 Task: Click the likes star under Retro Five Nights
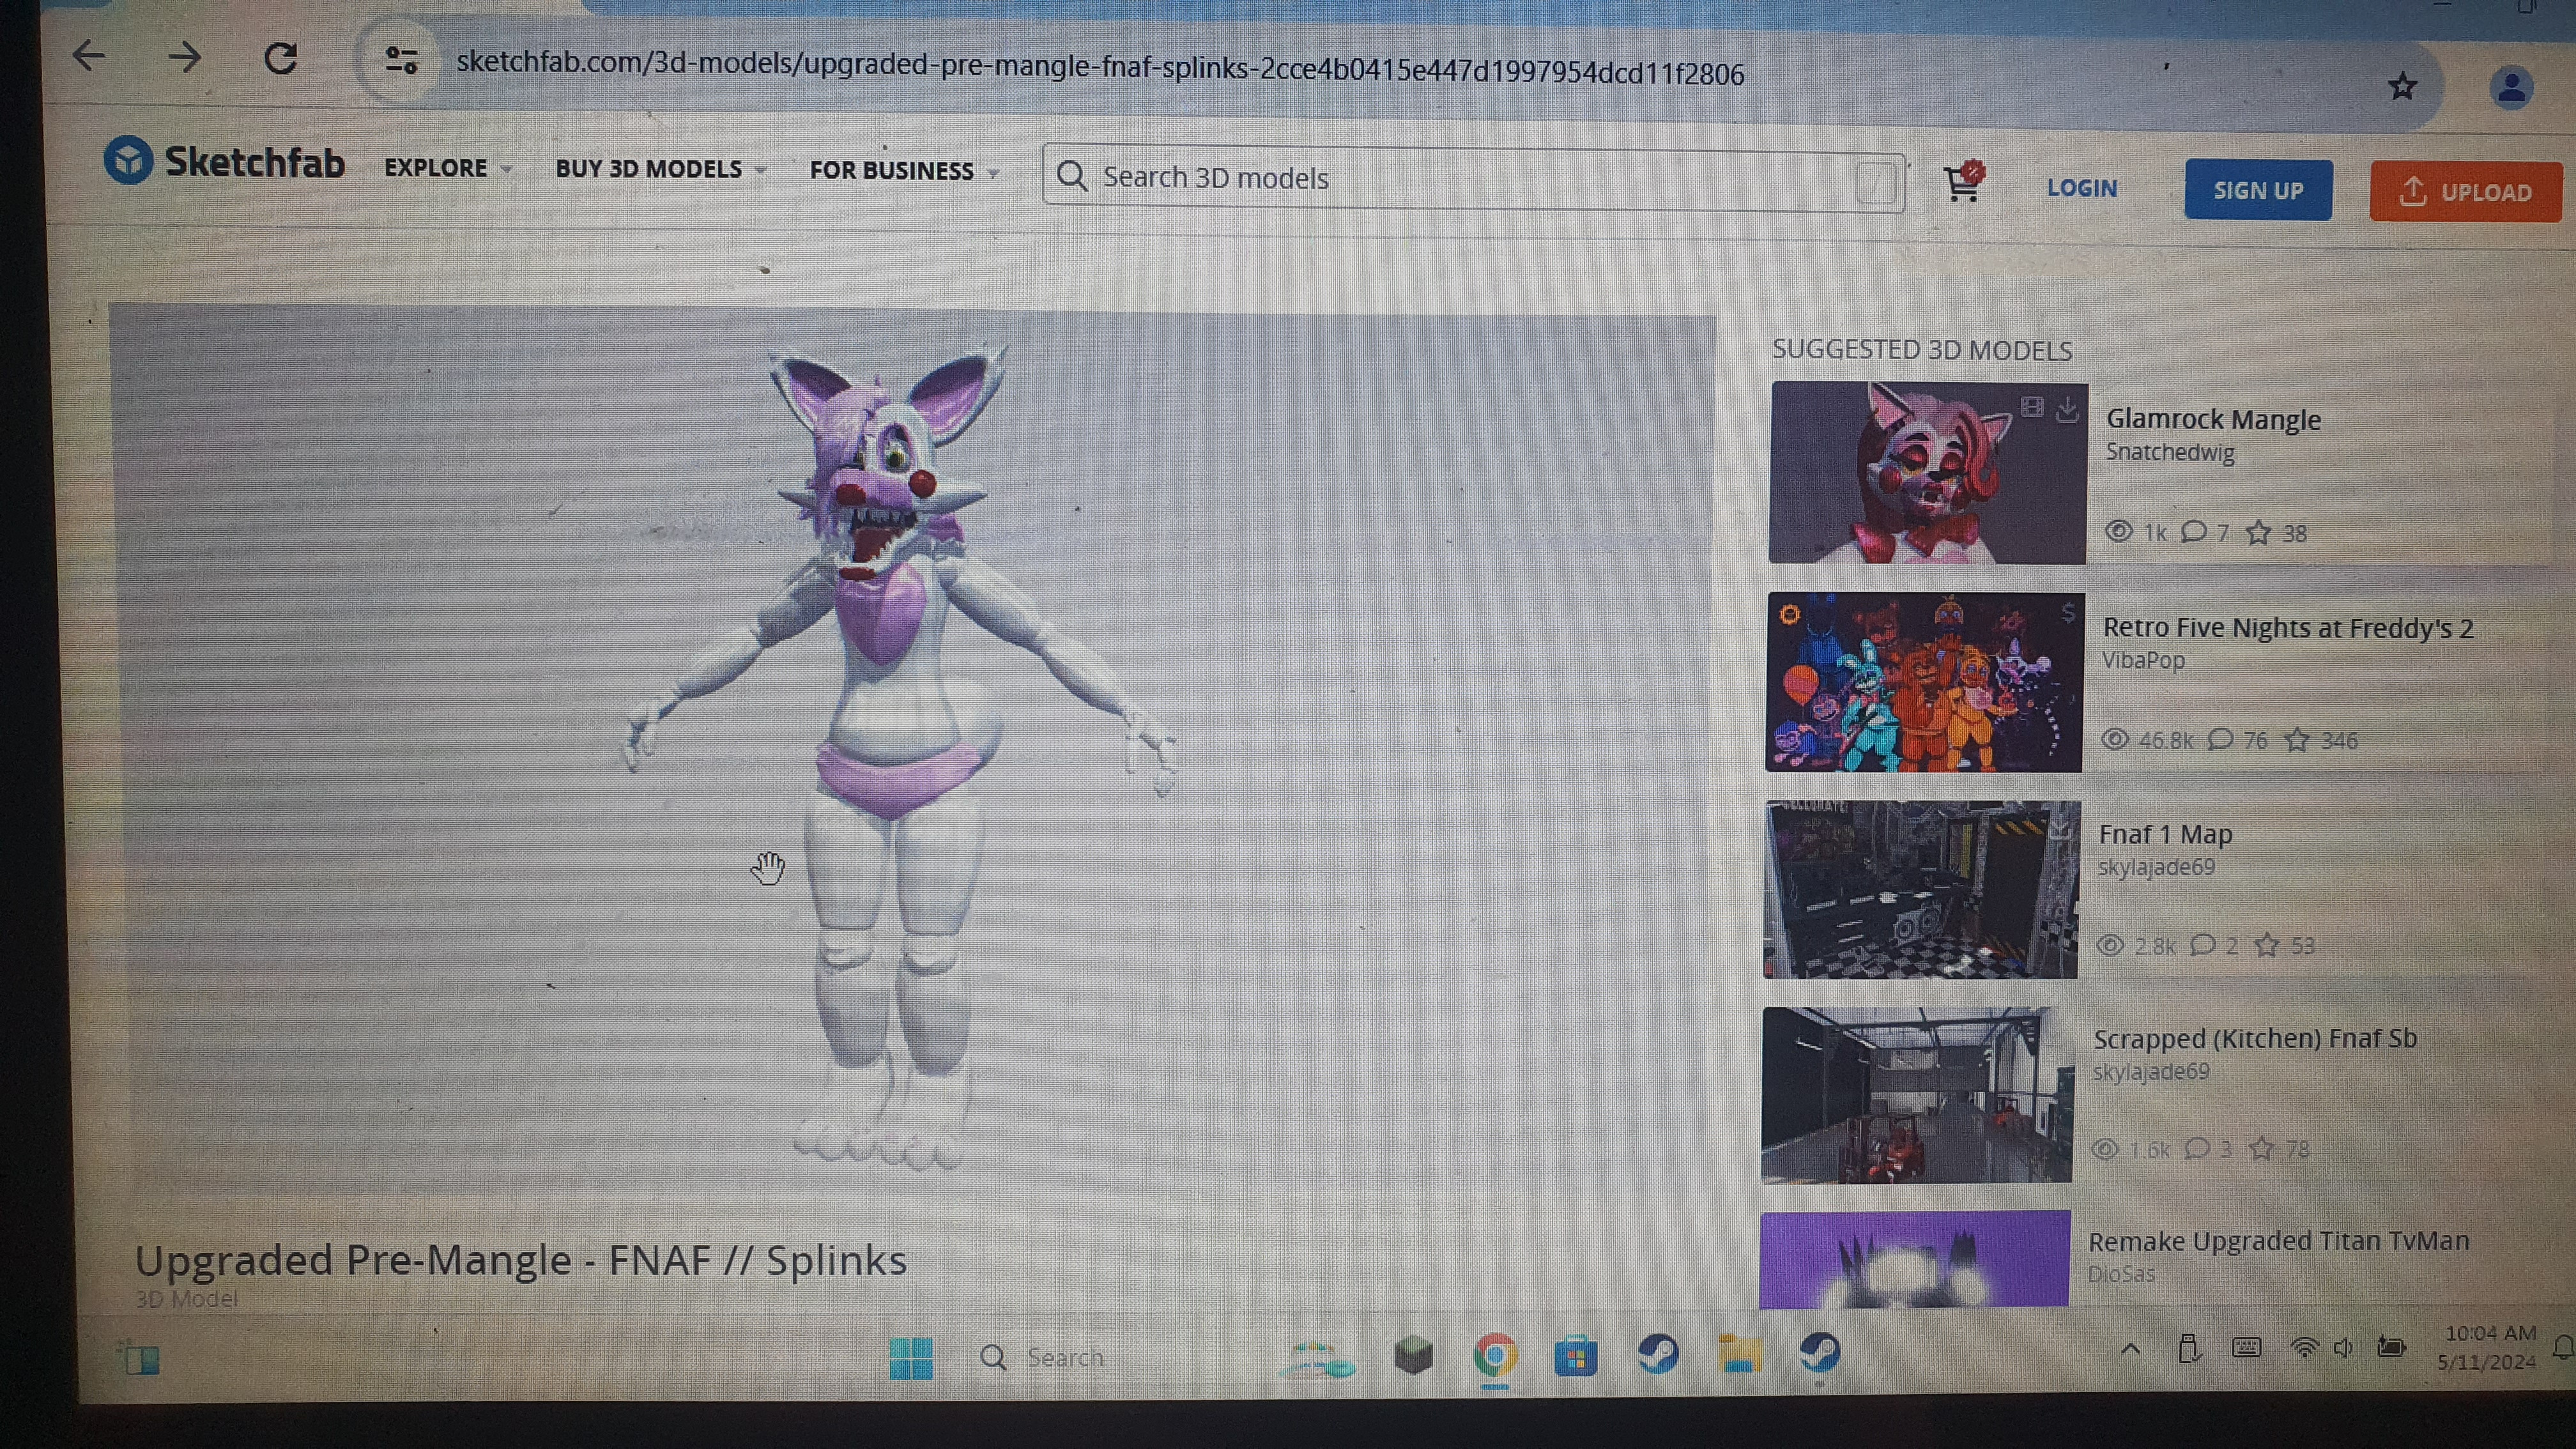[2297, 740]
